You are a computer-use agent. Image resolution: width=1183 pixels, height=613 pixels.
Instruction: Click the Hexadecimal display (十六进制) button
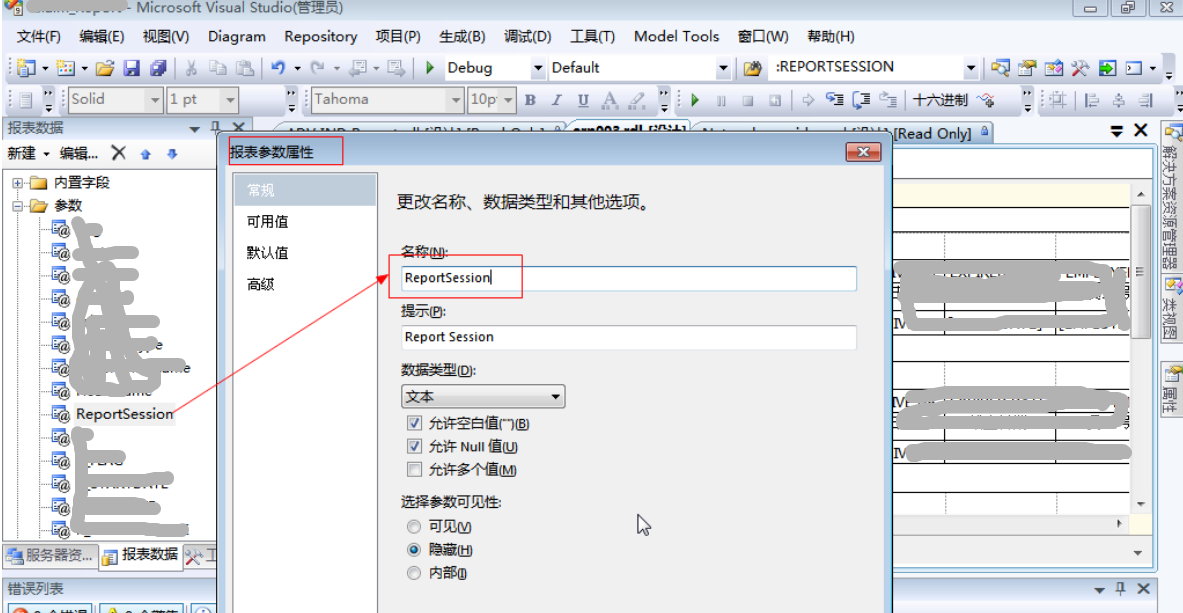[939, 100]
